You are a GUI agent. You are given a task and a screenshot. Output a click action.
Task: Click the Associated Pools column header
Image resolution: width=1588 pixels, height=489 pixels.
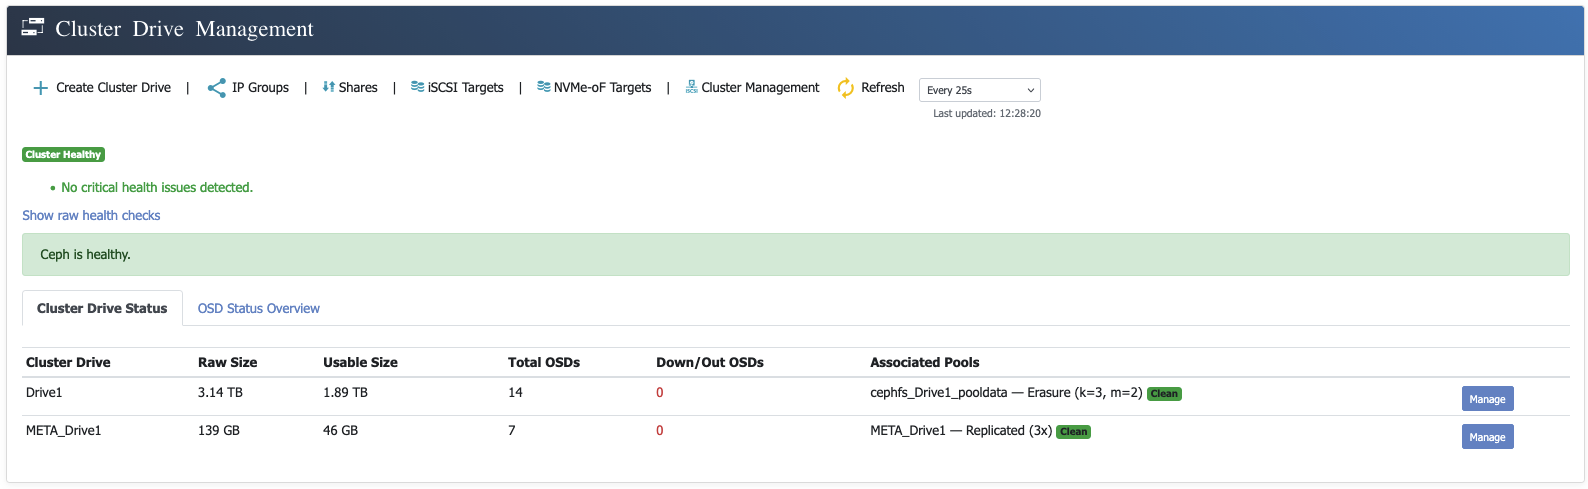point(925,362)
